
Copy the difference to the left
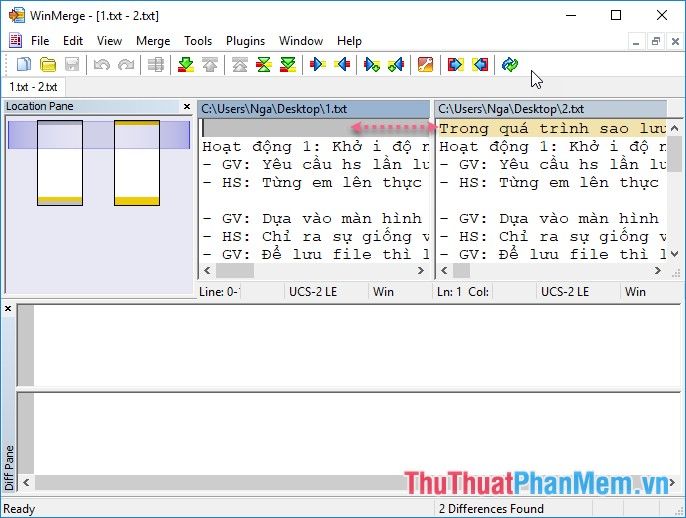click(x=342, y=65)
